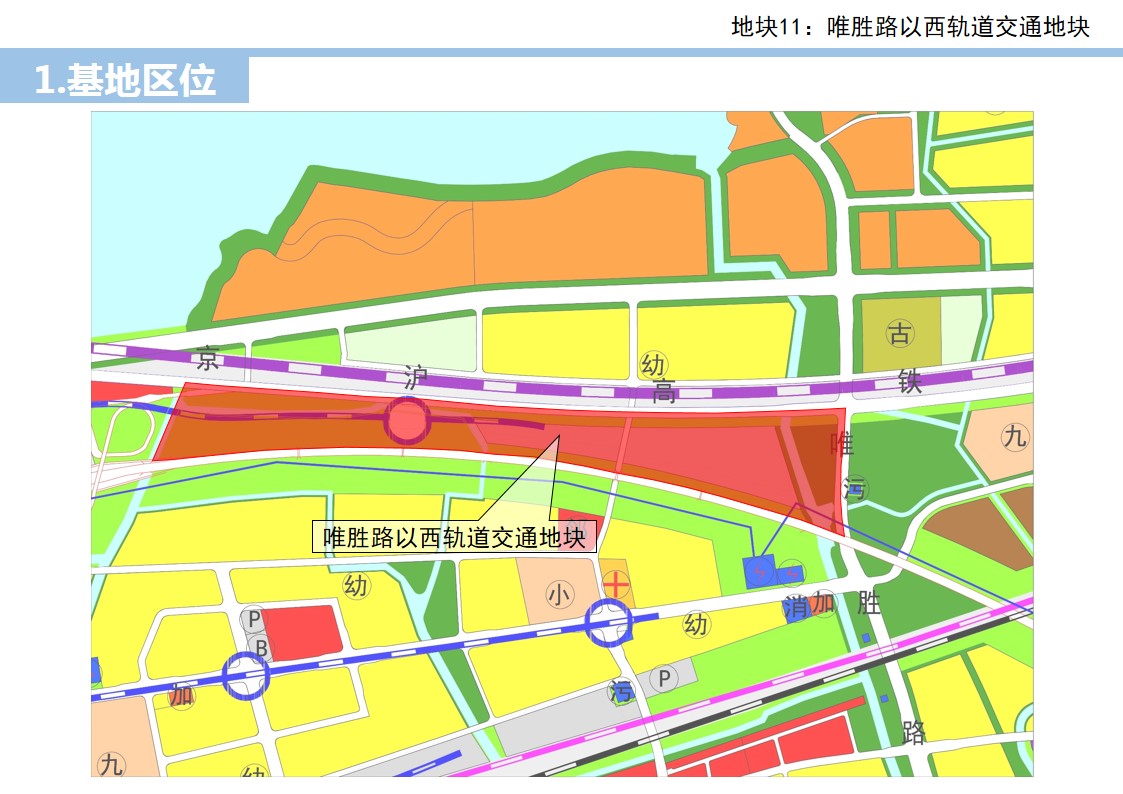Click the 路 character of the road name
1123x794 pixels.
point(913,731)
